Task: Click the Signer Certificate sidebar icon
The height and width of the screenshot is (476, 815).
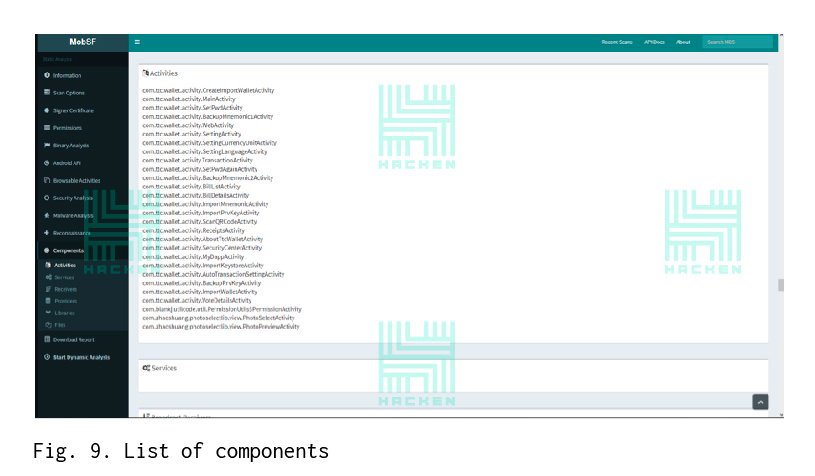Action: [x=47, y=110]
